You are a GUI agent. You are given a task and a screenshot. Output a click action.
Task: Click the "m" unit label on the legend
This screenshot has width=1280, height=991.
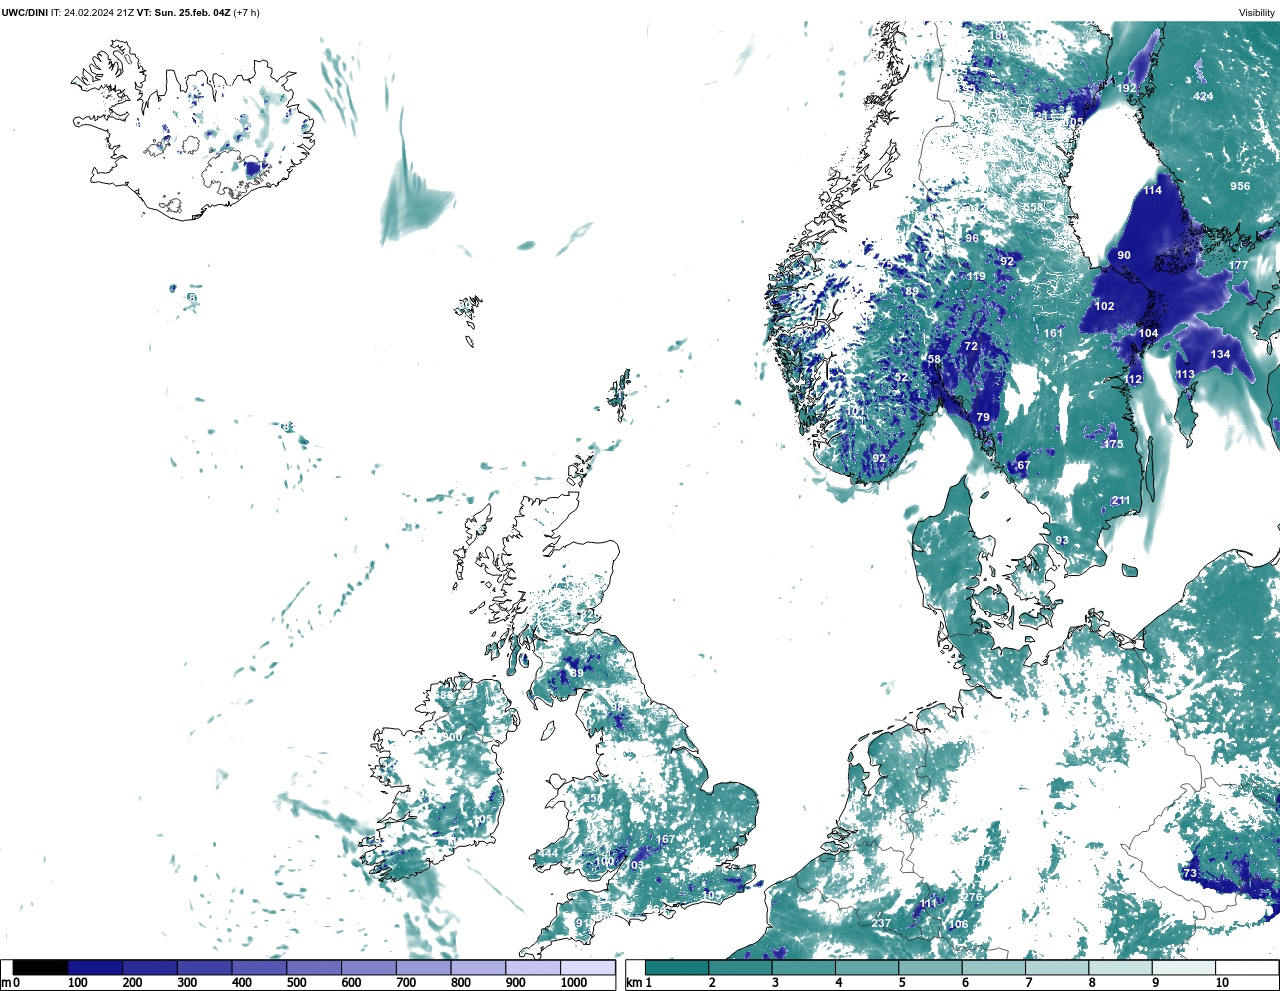click(x=5, y=983)
